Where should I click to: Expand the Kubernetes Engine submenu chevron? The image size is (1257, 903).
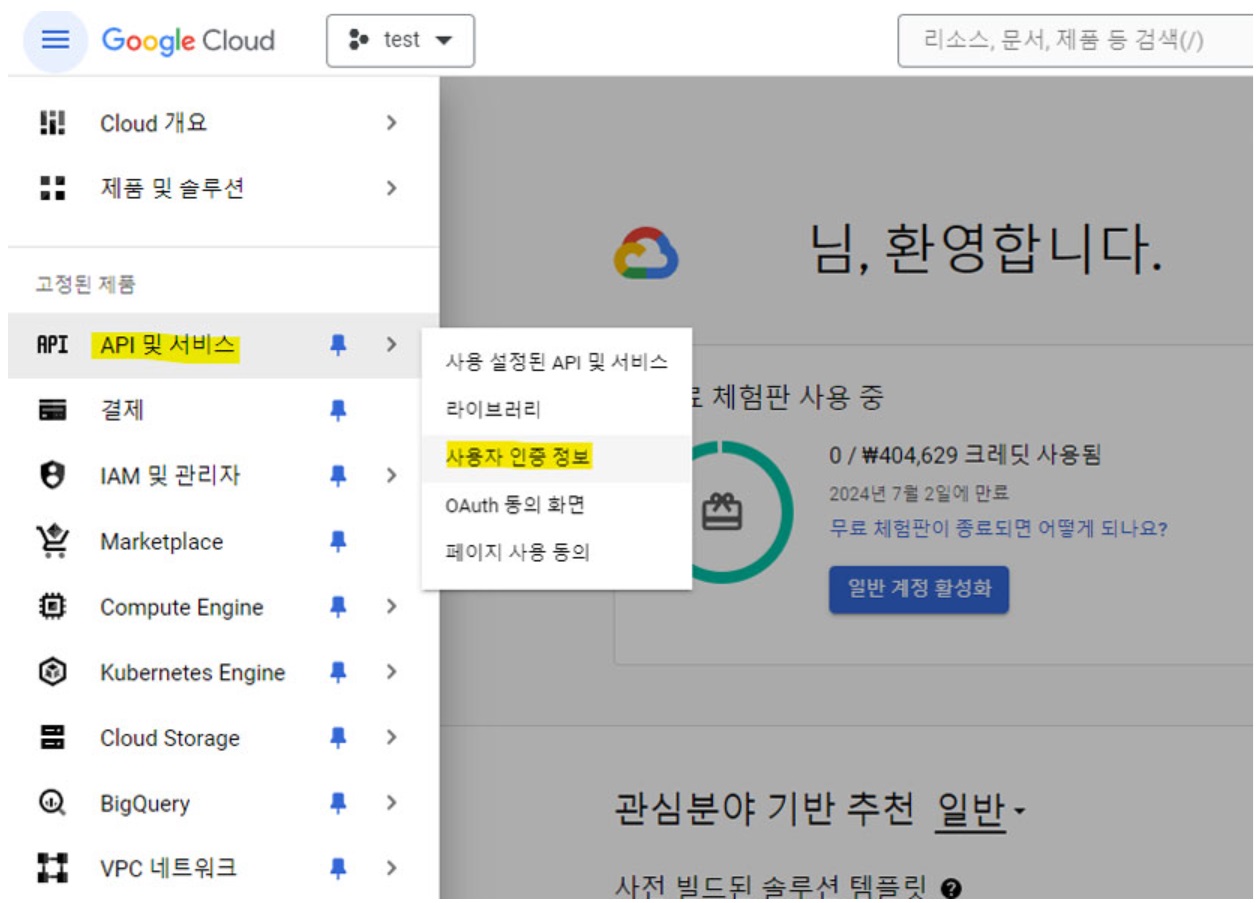(x=391, y=672)
